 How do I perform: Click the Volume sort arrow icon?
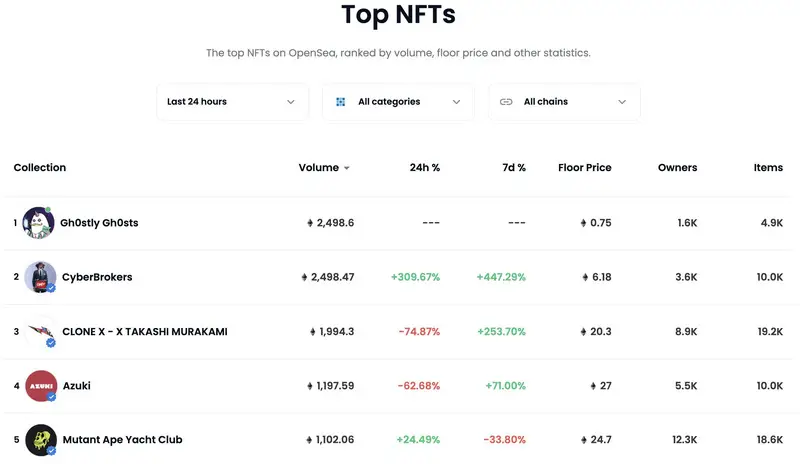[347, 168]
